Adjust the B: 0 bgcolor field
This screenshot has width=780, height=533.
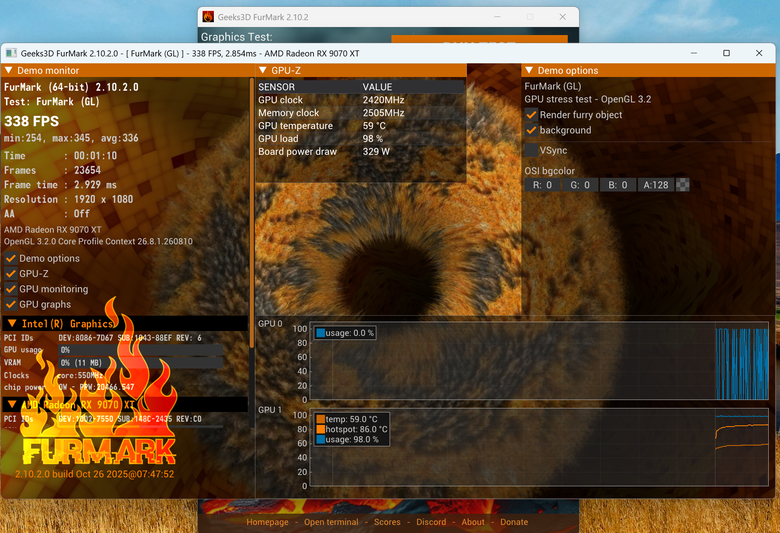617,185
